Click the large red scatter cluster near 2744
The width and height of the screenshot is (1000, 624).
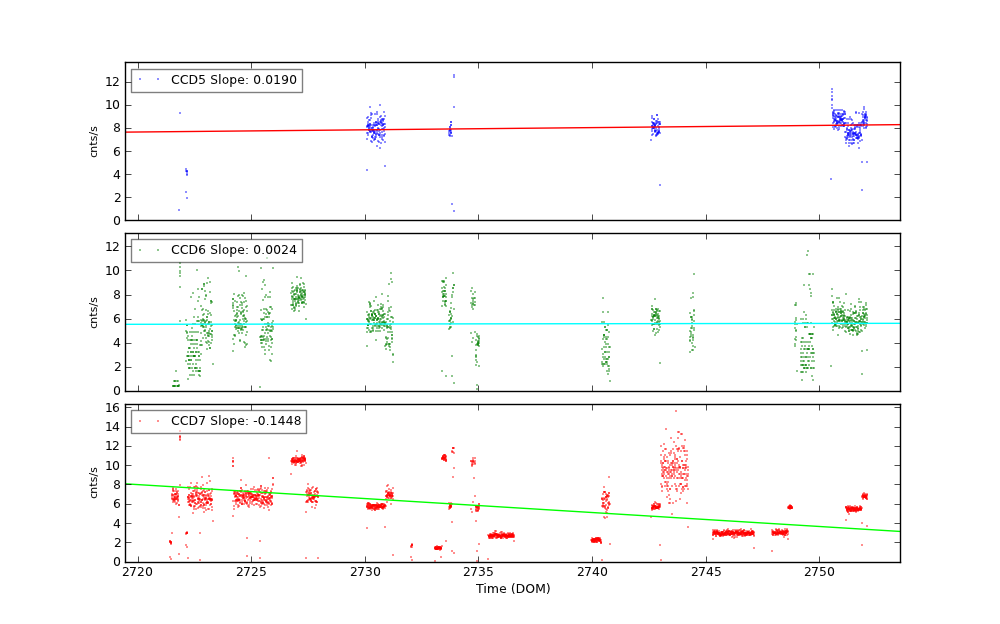point(674,468)
